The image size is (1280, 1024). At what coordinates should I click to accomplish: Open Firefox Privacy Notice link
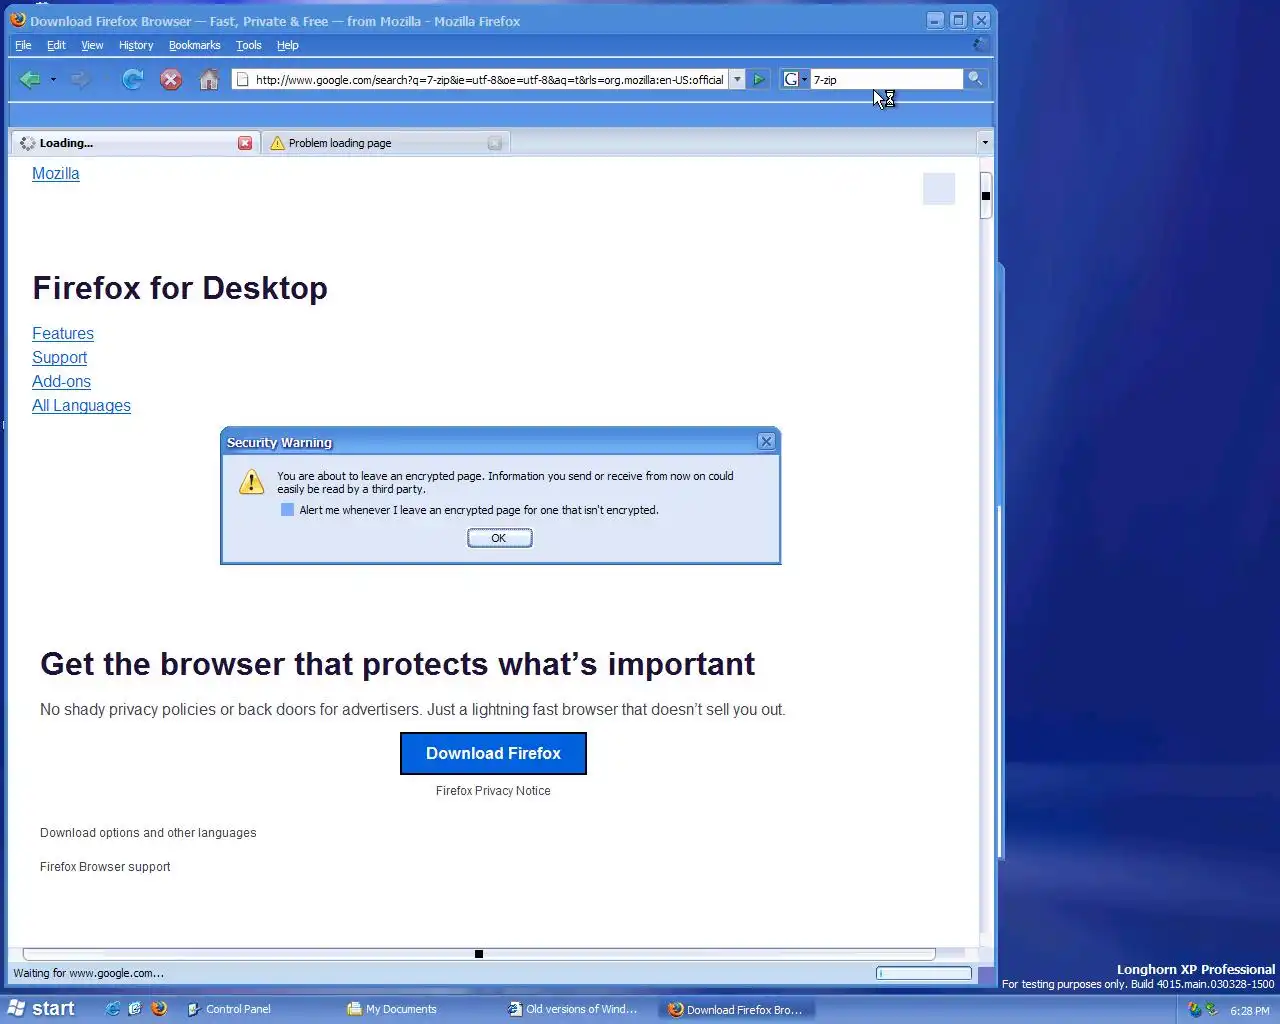coord(493,790)
